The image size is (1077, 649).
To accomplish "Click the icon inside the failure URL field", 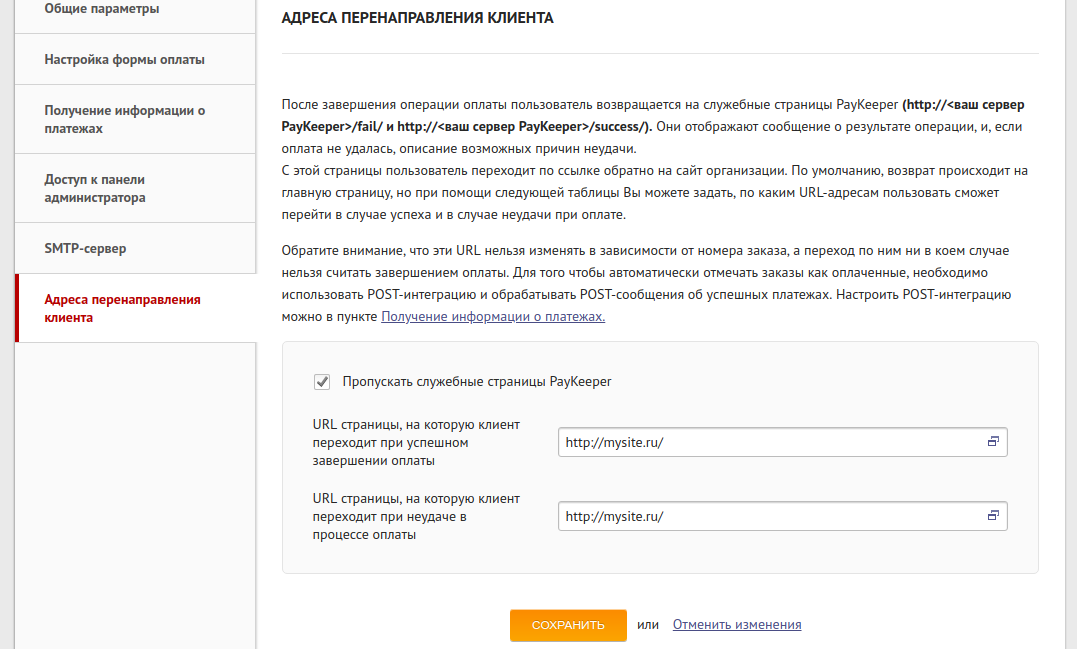I will [993, 516].
